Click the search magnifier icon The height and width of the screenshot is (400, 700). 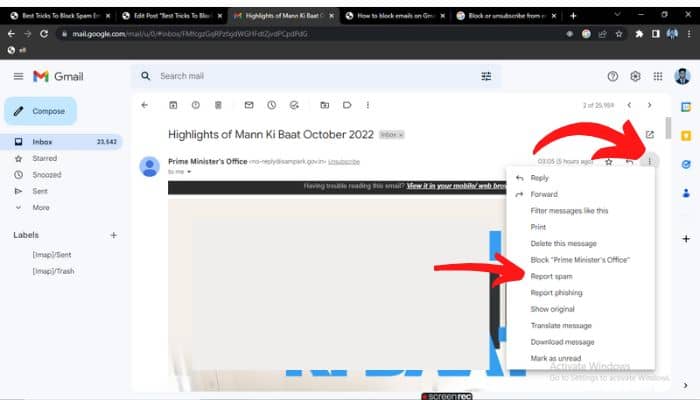tap(146, 76)
